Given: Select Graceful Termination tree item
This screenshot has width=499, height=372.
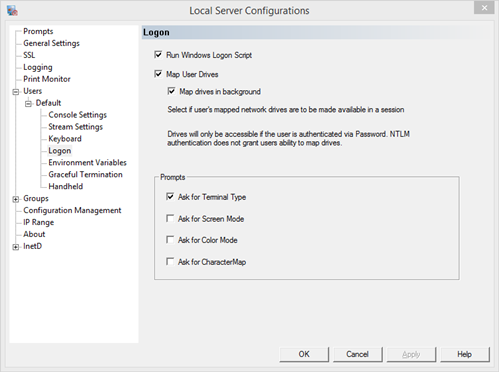Looking at the screenshot, I should (85, 174).
